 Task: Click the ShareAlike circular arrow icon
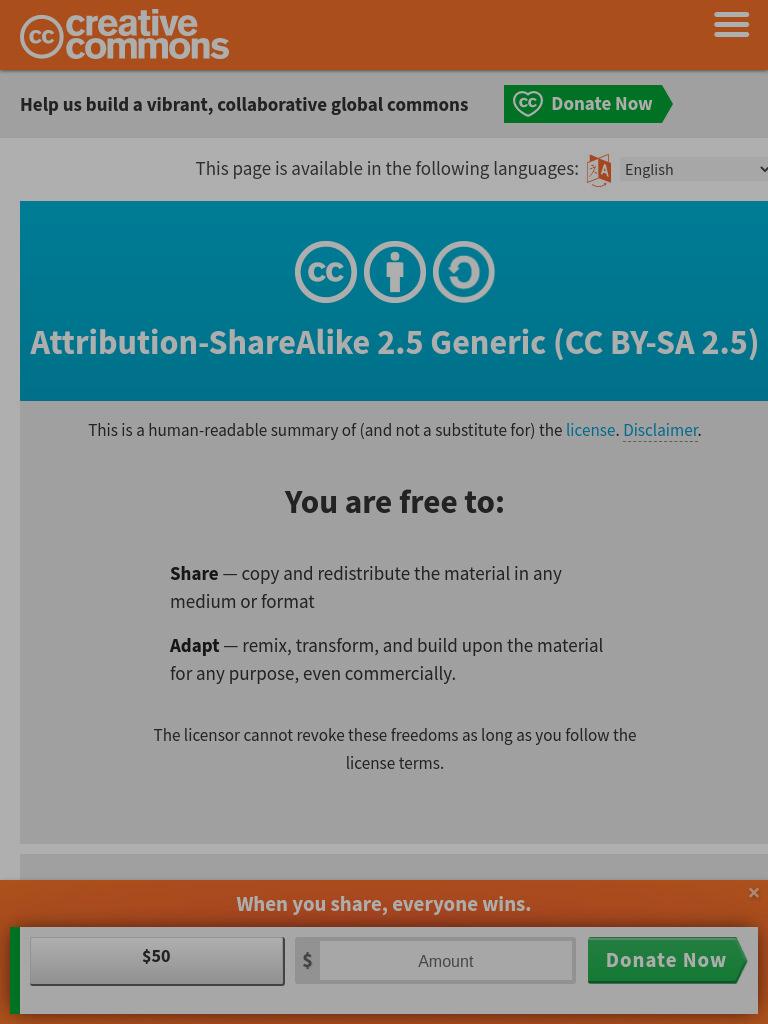[464, 272]
